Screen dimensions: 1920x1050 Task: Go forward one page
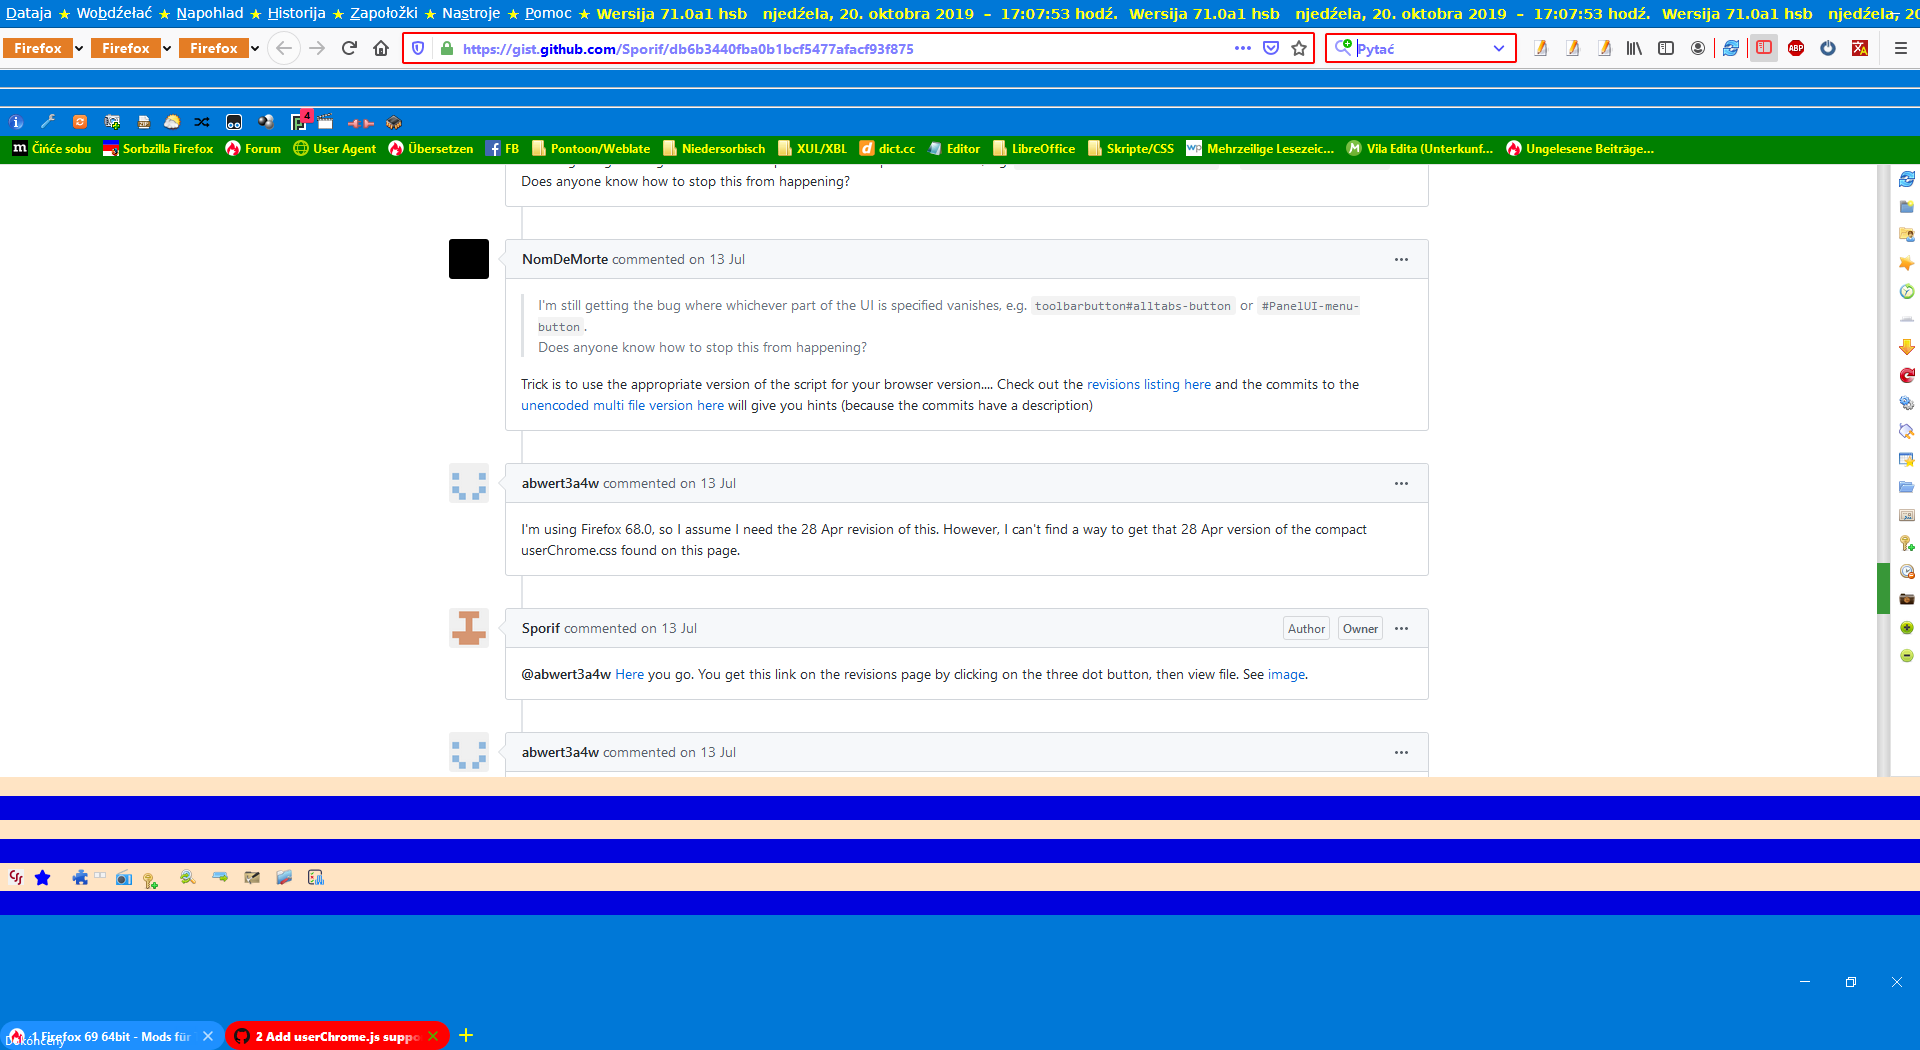pyautogui.click(x=317, y=48)
